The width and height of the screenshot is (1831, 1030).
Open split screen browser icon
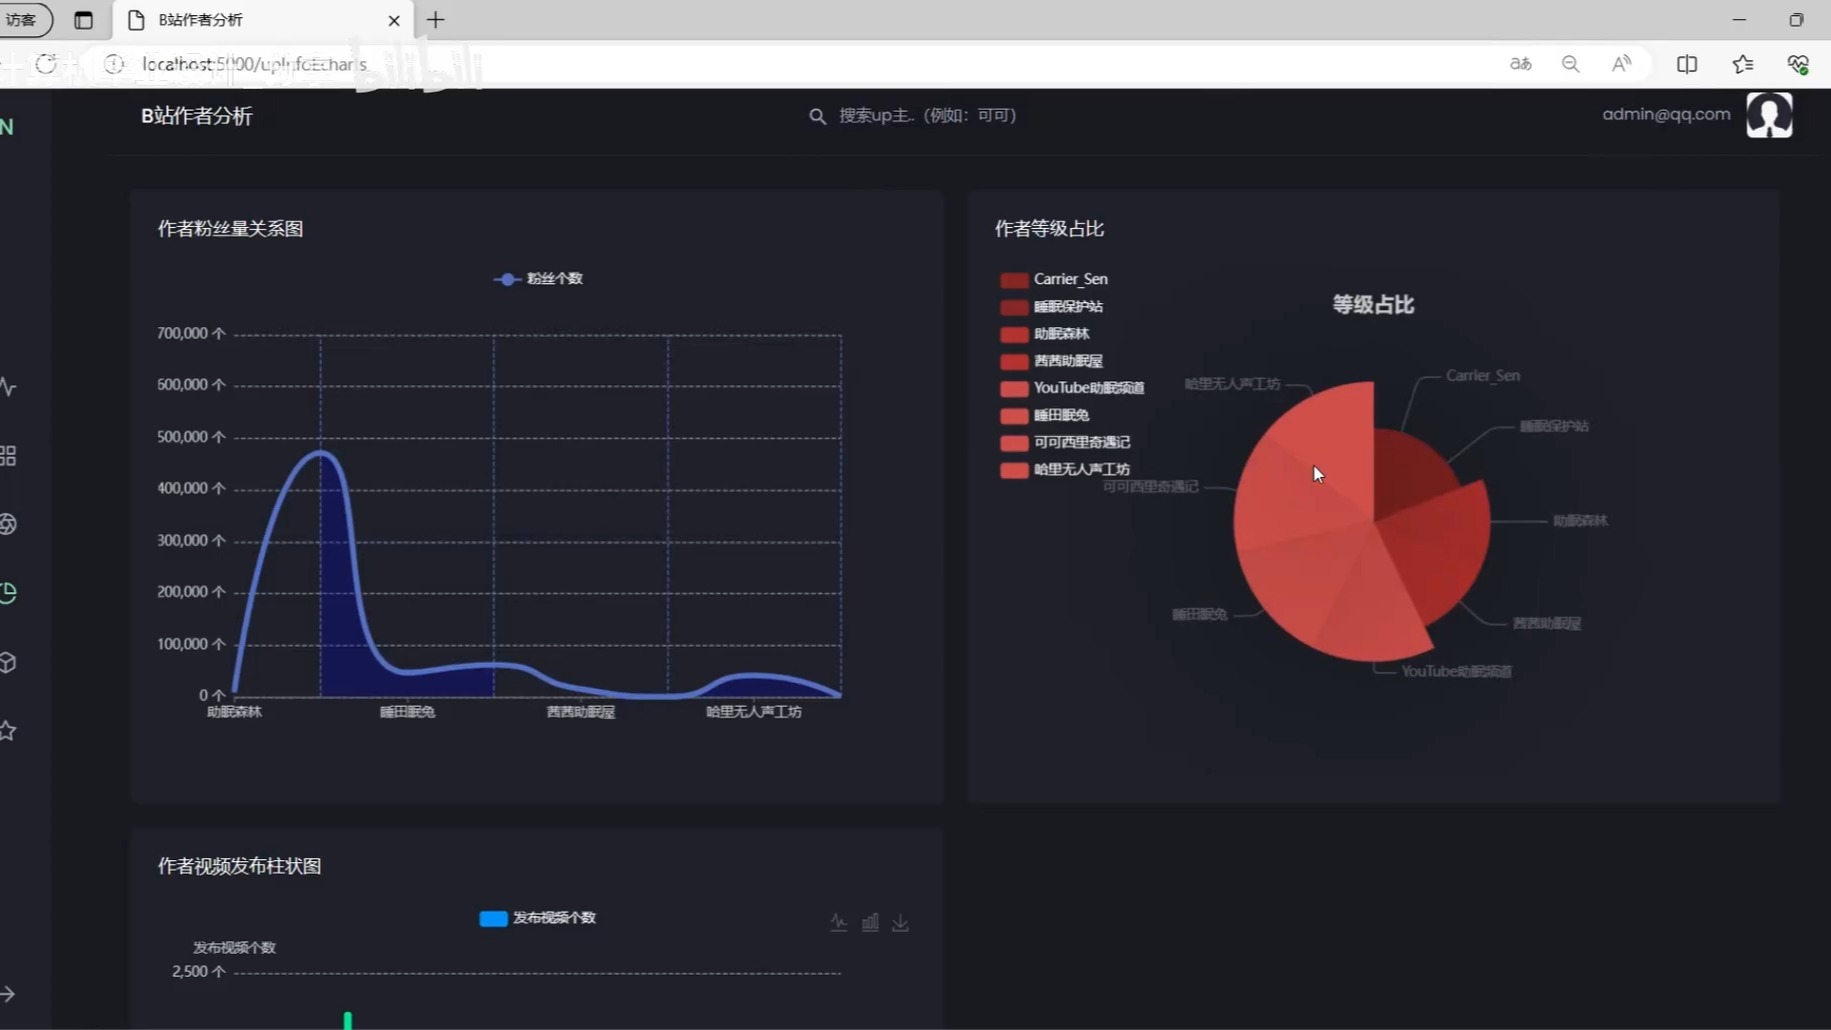1687,64
